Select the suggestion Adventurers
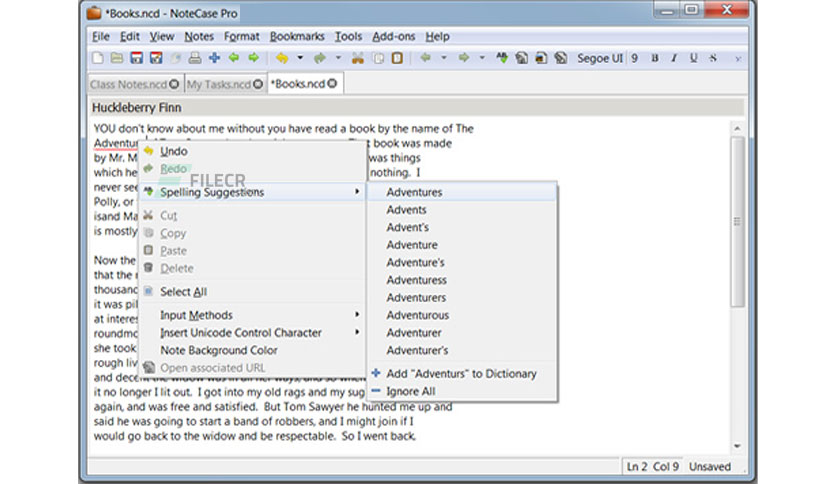The height and width of the screenshot is (484, 836). pos(462,297)
